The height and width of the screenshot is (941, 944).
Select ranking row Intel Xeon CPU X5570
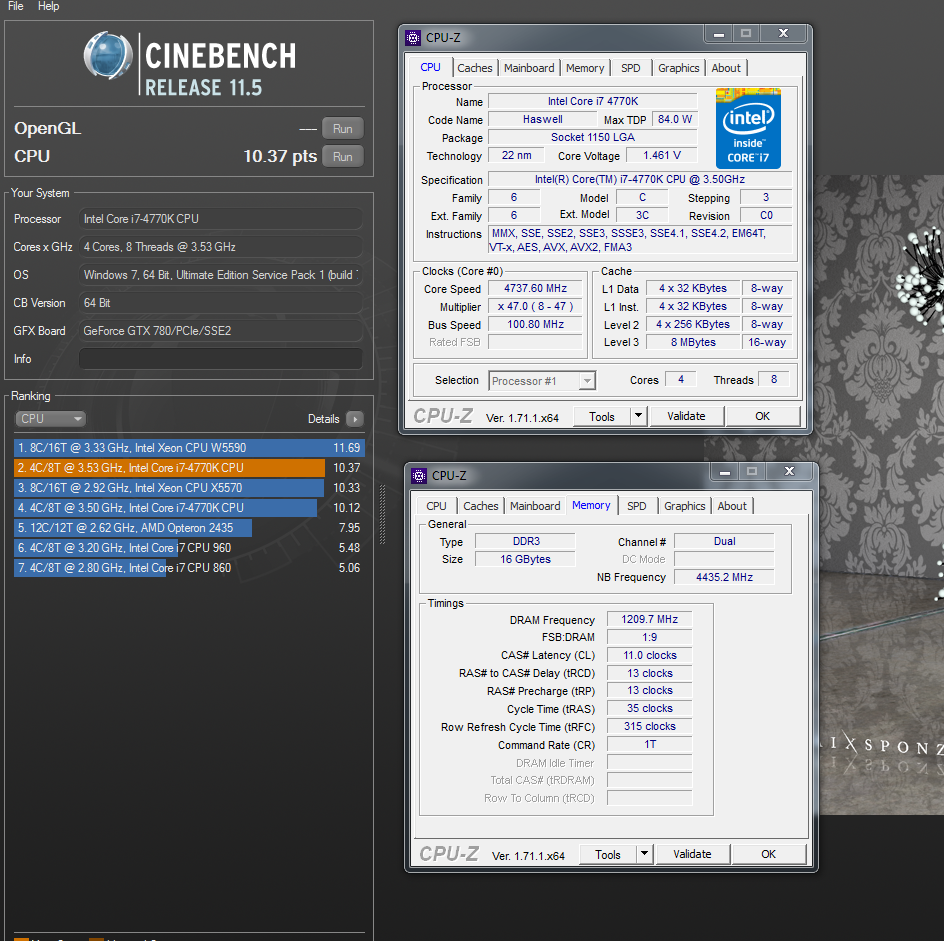click(189, 488)
